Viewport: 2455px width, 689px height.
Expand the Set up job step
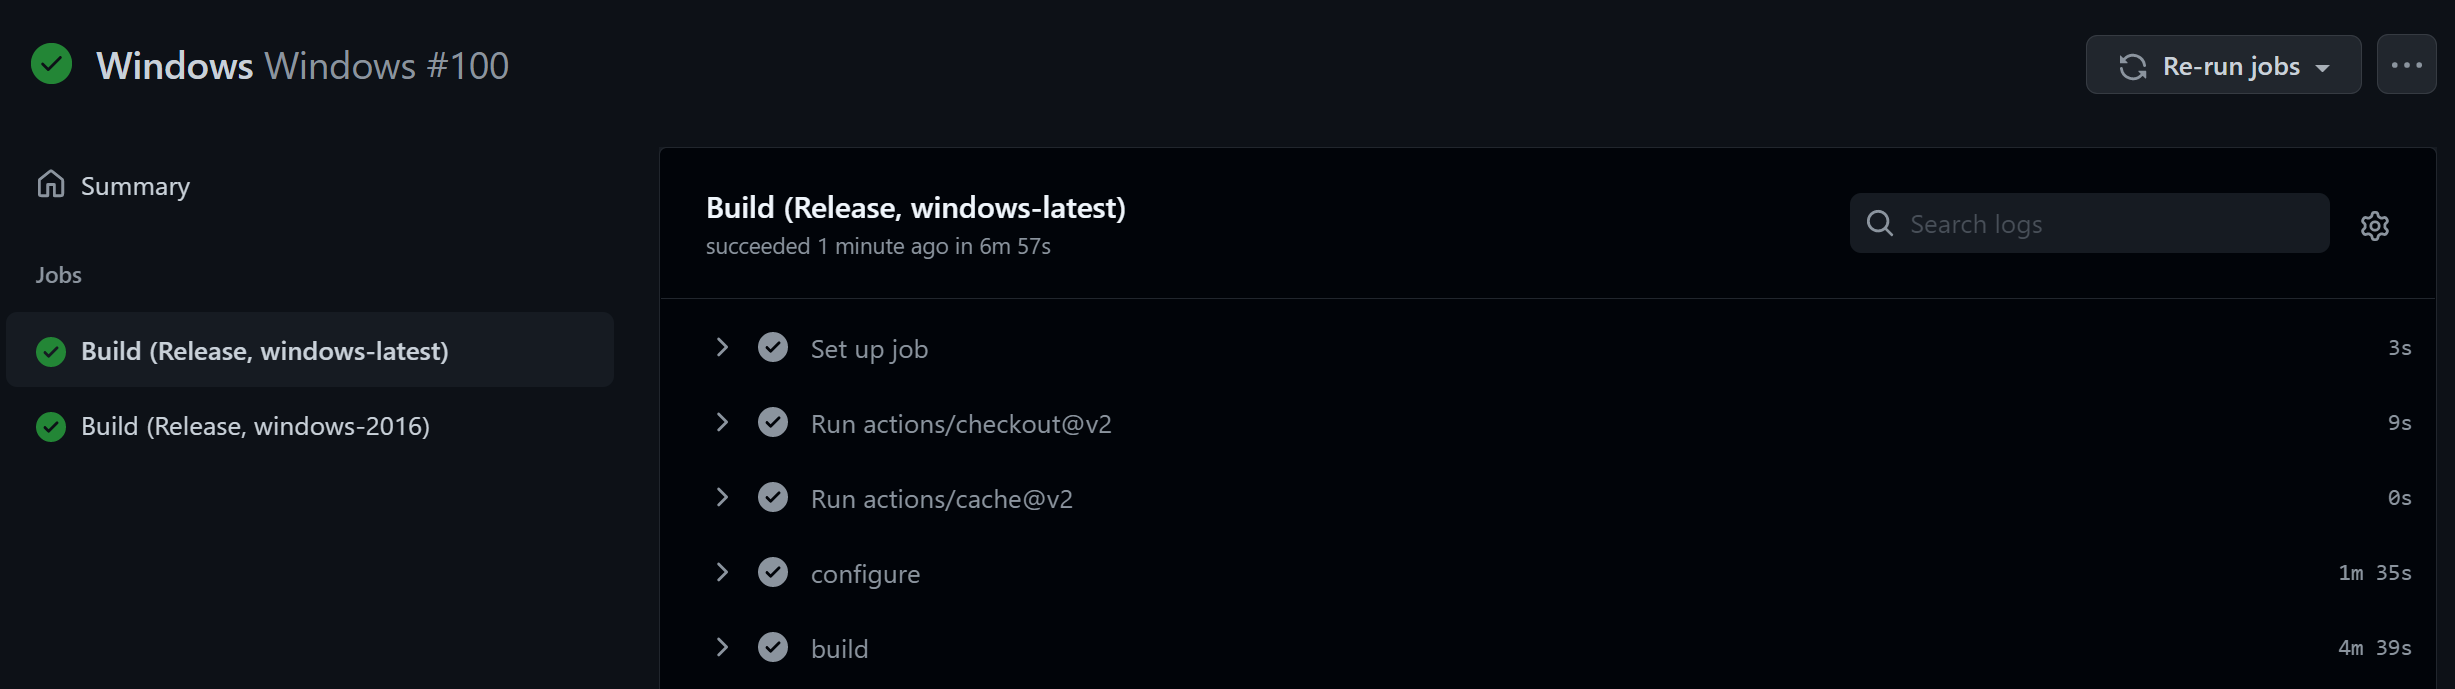click(x=722, y=348)
